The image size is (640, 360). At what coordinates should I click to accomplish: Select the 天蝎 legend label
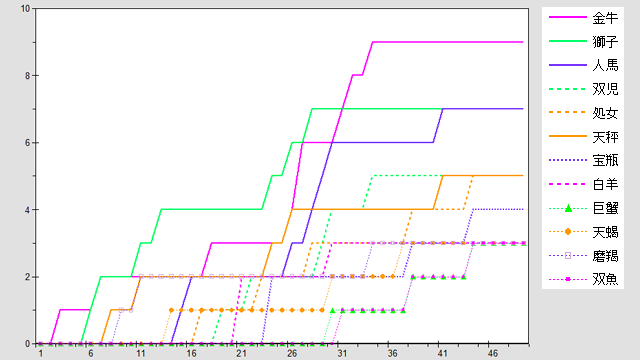(605, 232)
